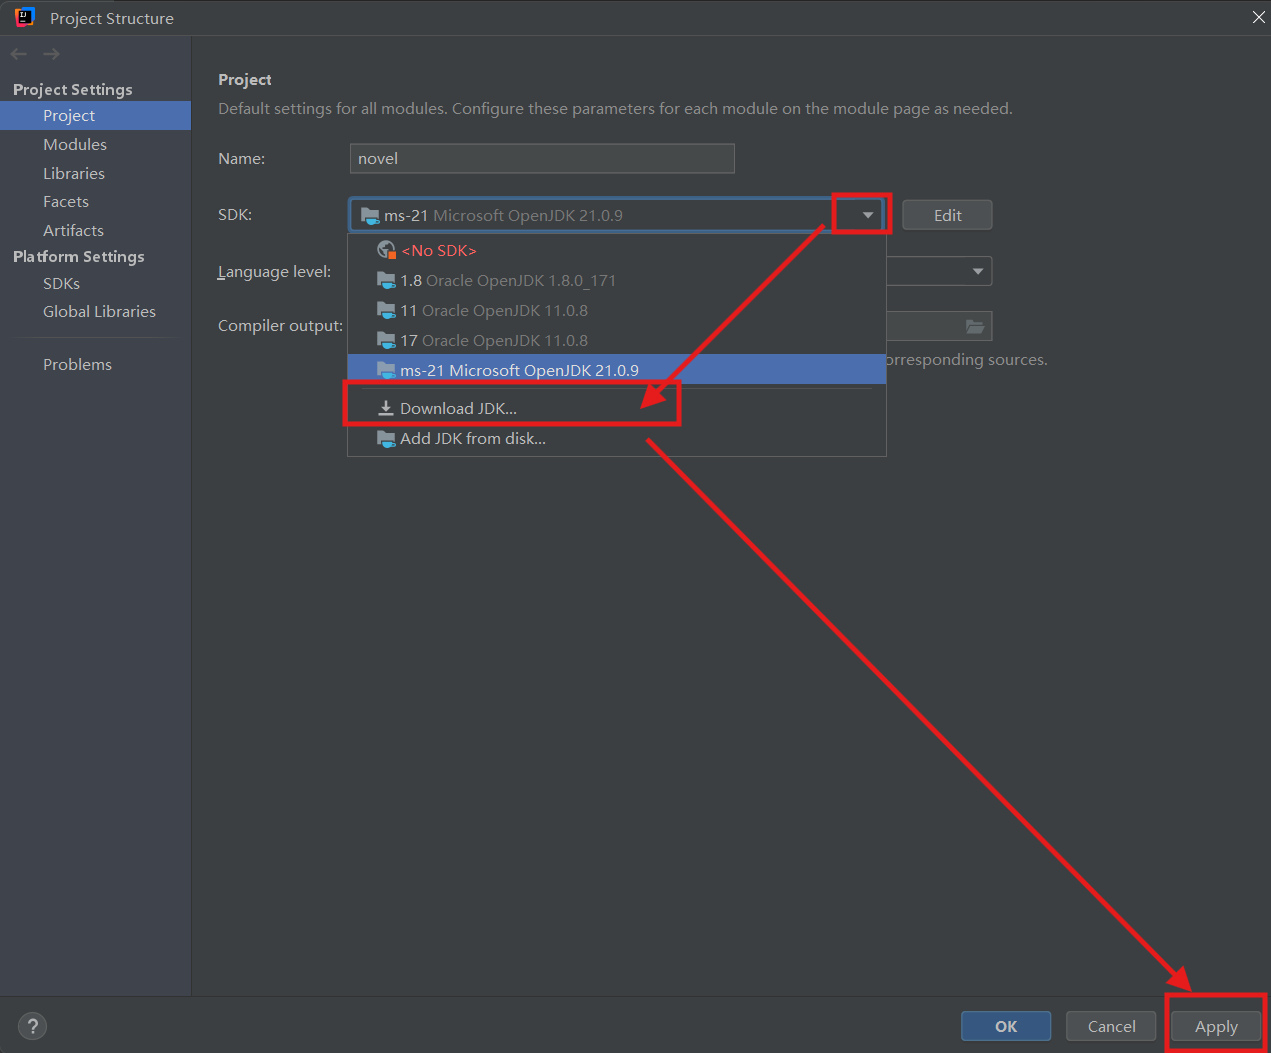Click the project Name input field
This screenshot has width=1271, height=1053.
542,158
